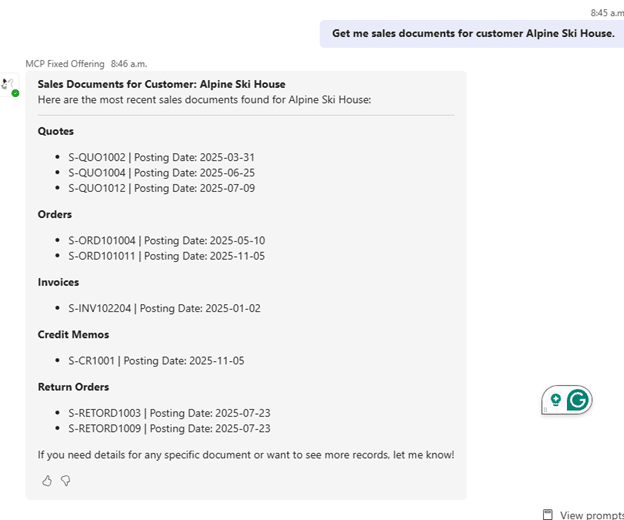The image size is (624, 520).
Task: Click the Credit Memos section heading
Action: coord(73,335)
